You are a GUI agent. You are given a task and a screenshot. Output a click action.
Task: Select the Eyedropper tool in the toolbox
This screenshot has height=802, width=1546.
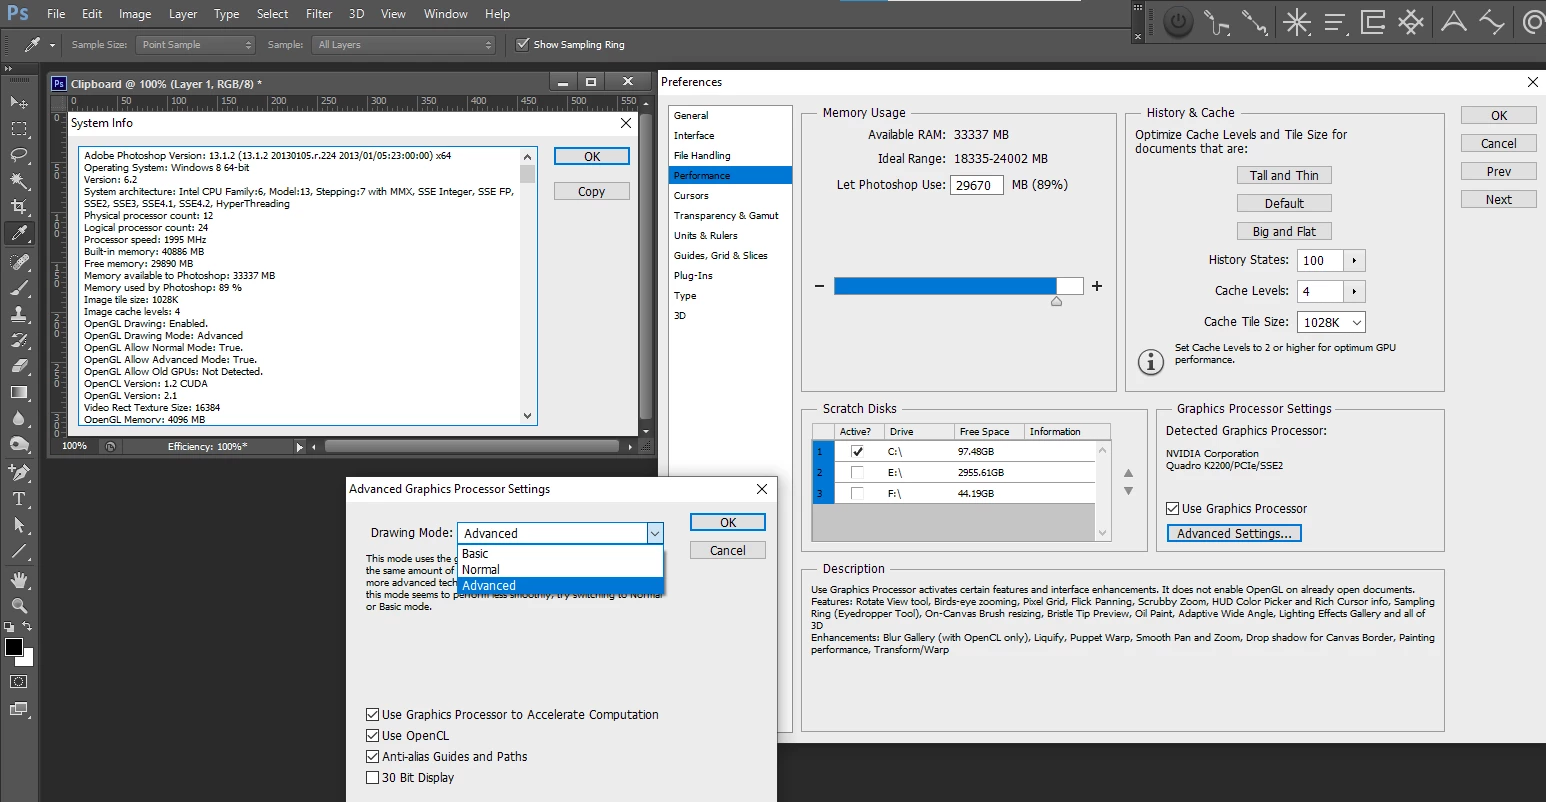coord(19,233)
